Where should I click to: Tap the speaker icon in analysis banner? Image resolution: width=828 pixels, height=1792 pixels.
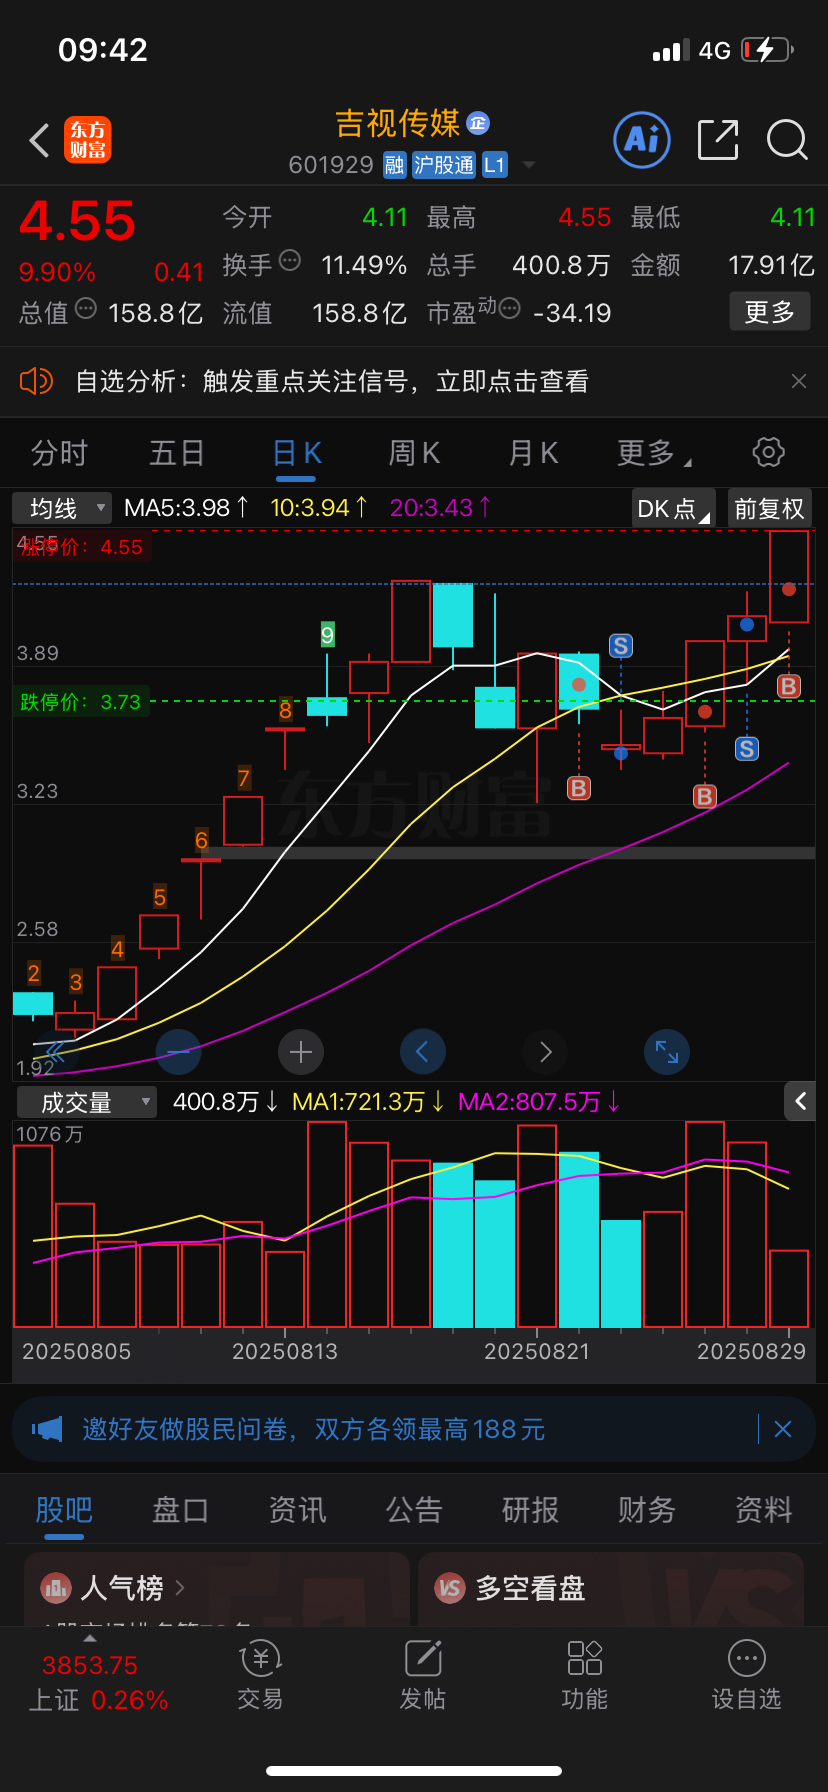click(x=36, y=381)
